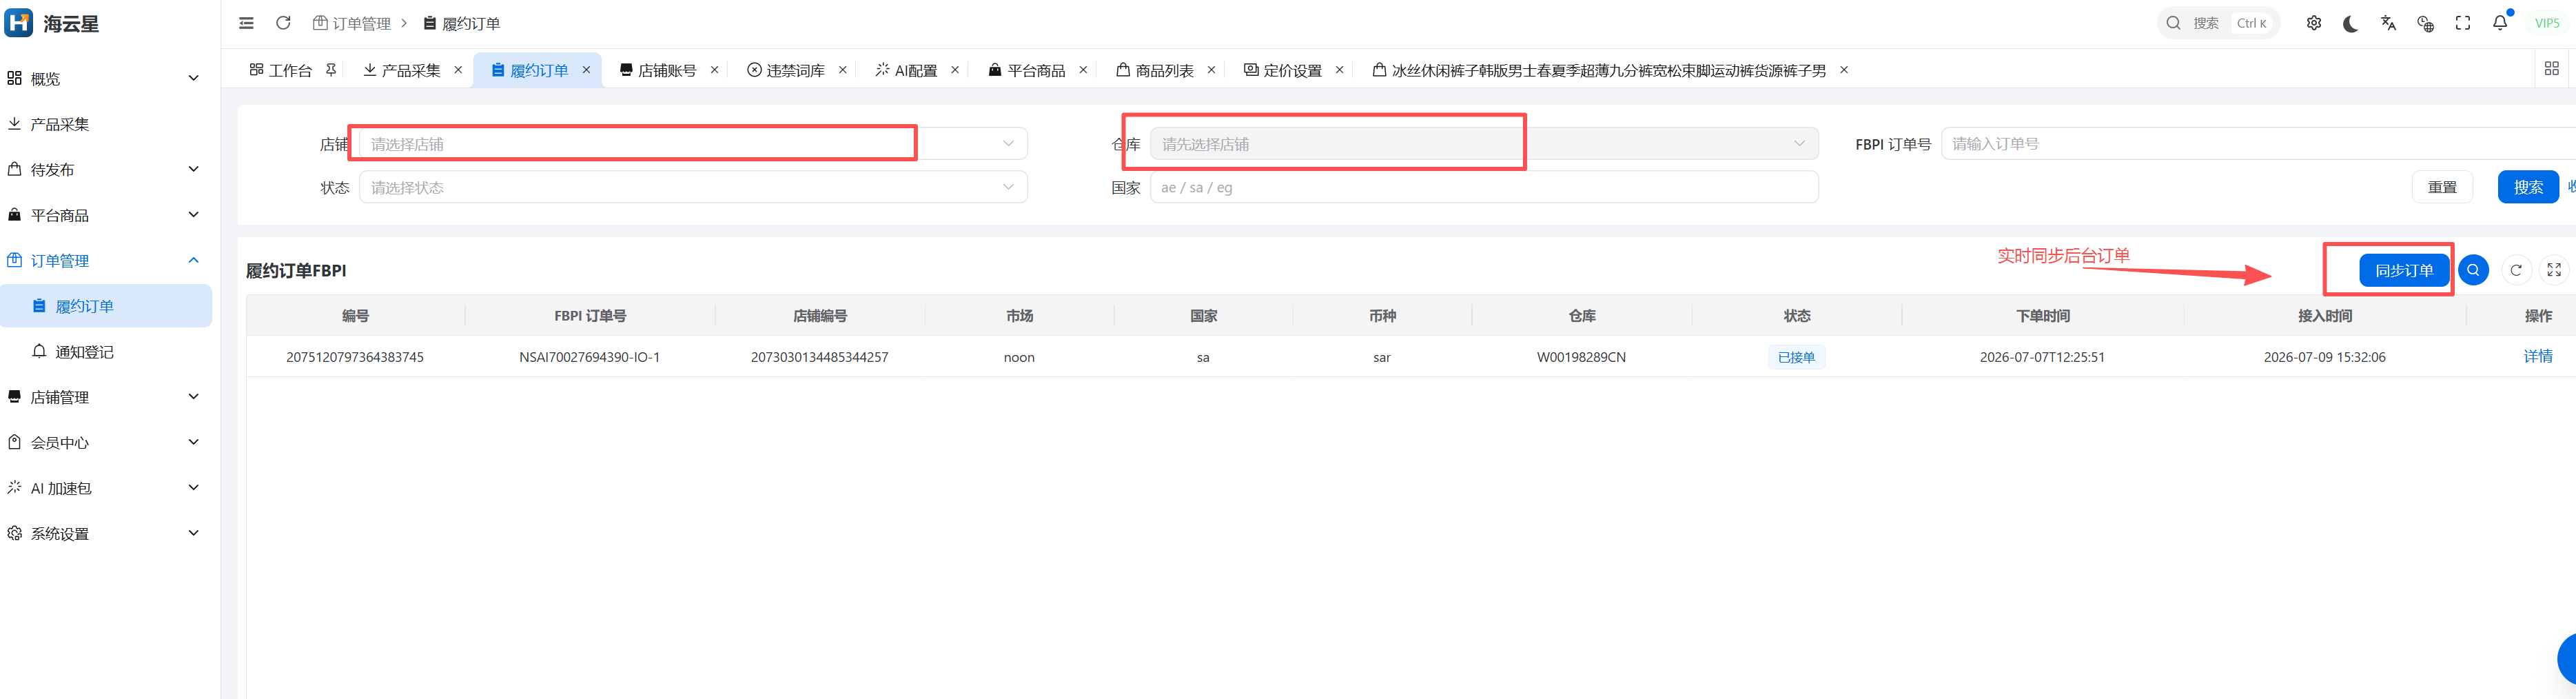The width and height of the screenshot is (2576, 699).
Task: Click the 海云星 logo icon
Action: coord(18,22)
